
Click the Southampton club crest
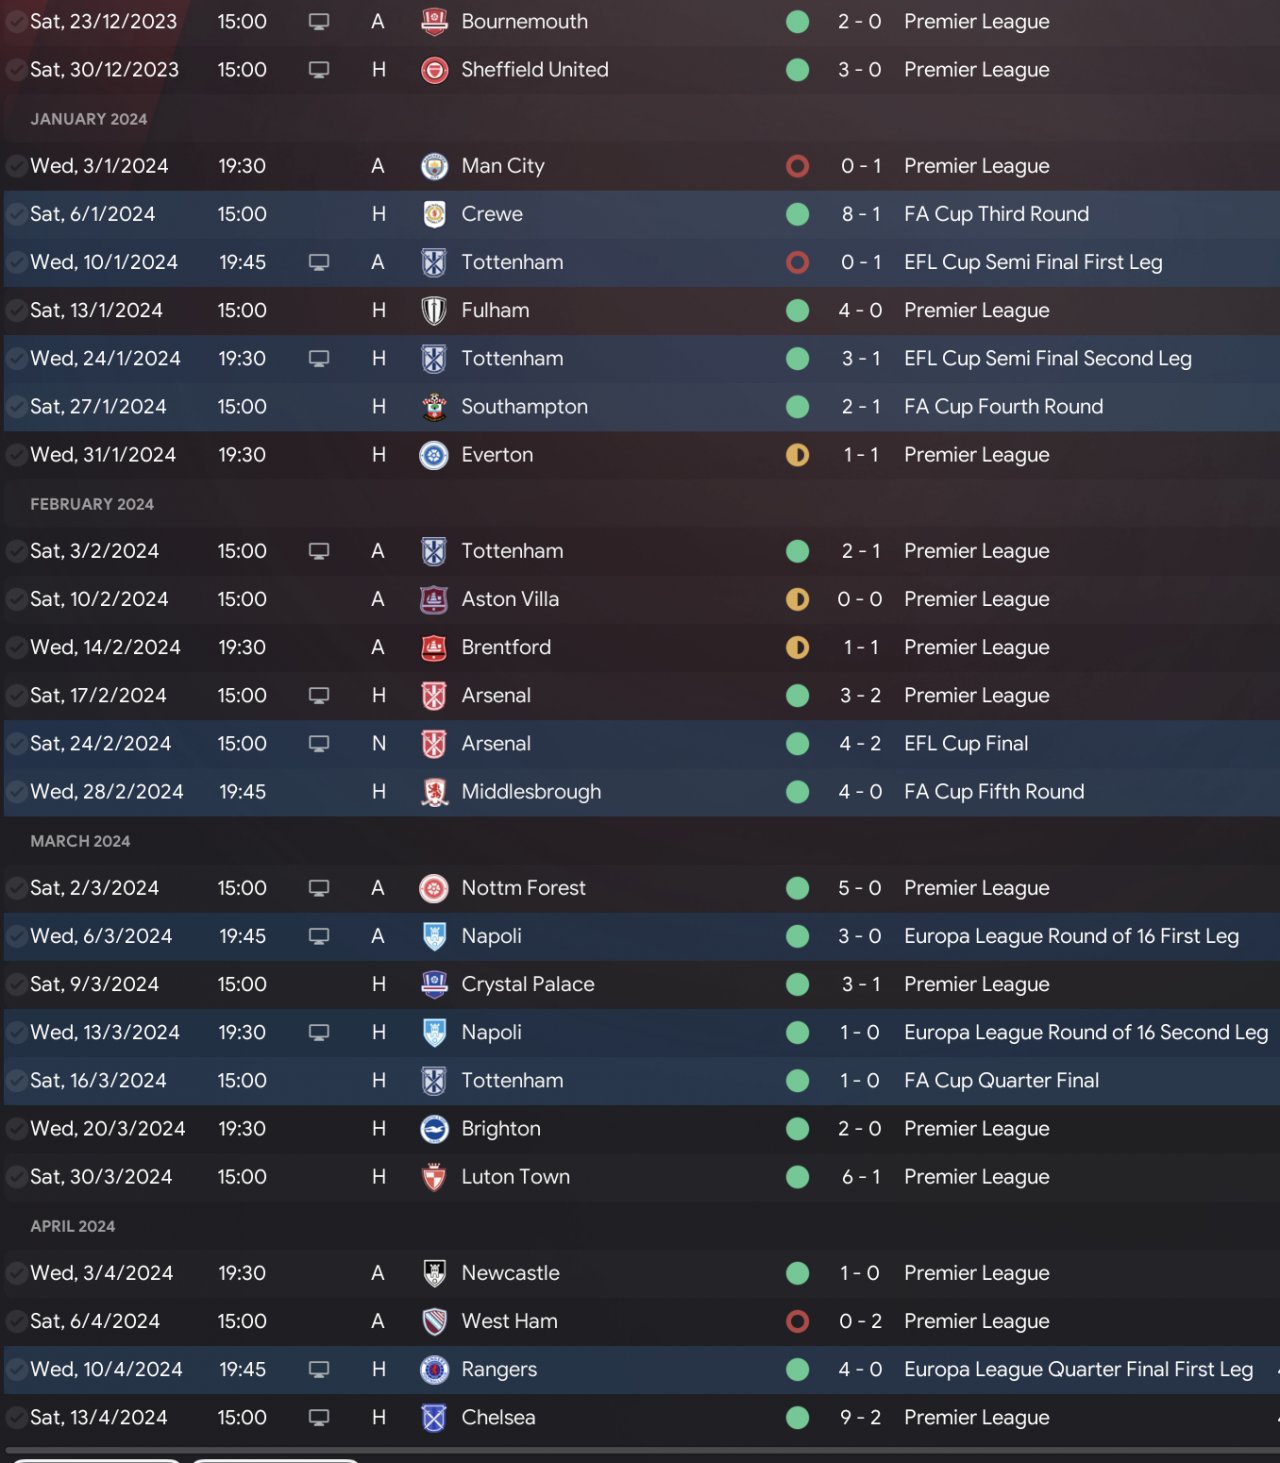434,407
